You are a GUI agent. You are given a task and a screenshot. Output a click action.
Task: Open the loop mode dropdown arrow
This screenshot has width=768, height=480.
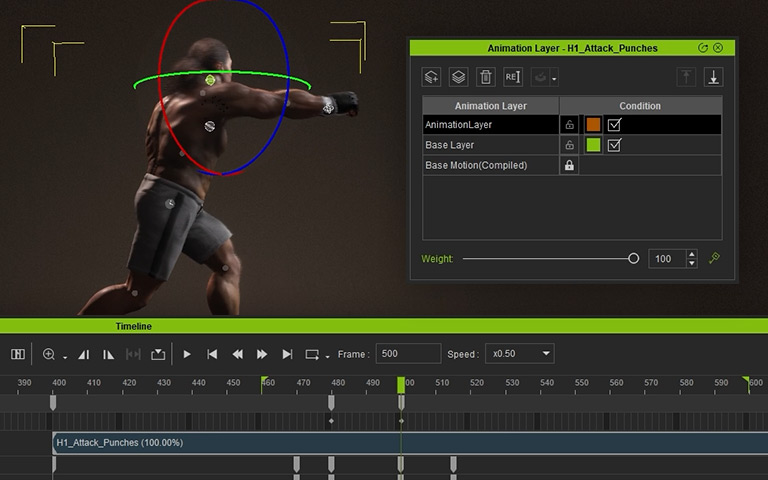click(x=328, y=357)
